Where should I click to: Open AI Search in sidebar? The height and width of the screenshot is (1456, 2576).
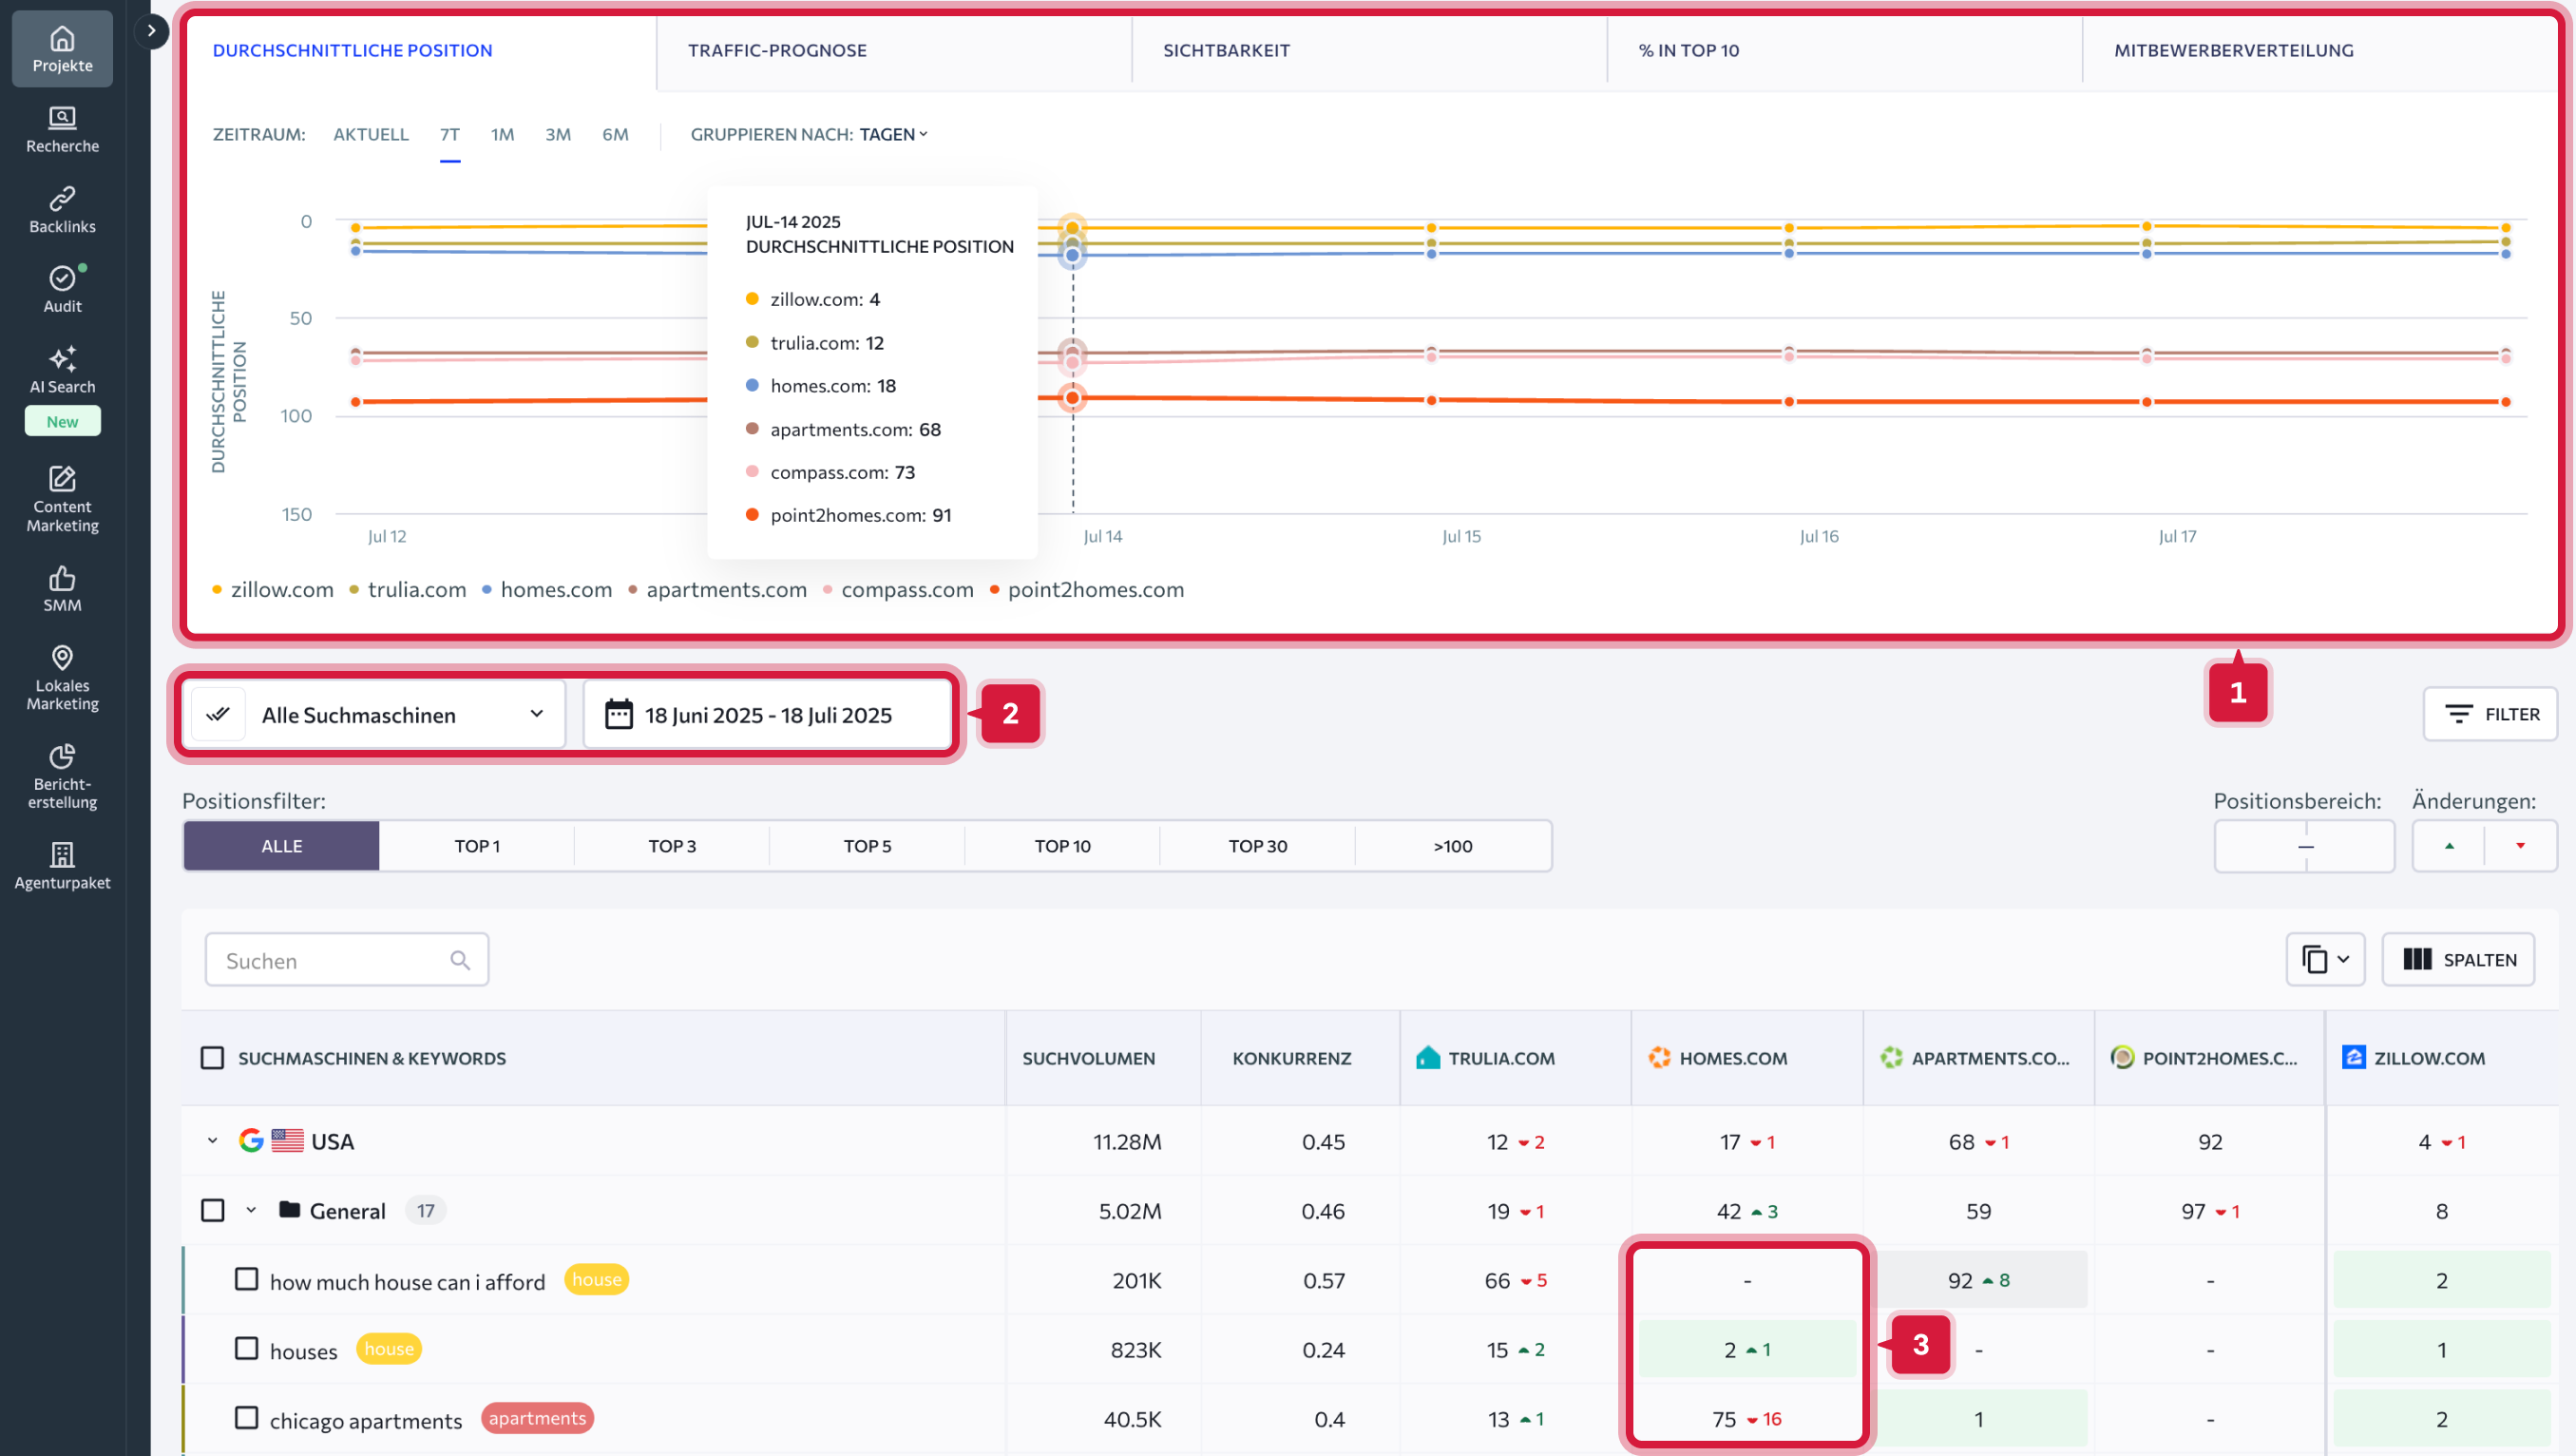coord(62,370)
